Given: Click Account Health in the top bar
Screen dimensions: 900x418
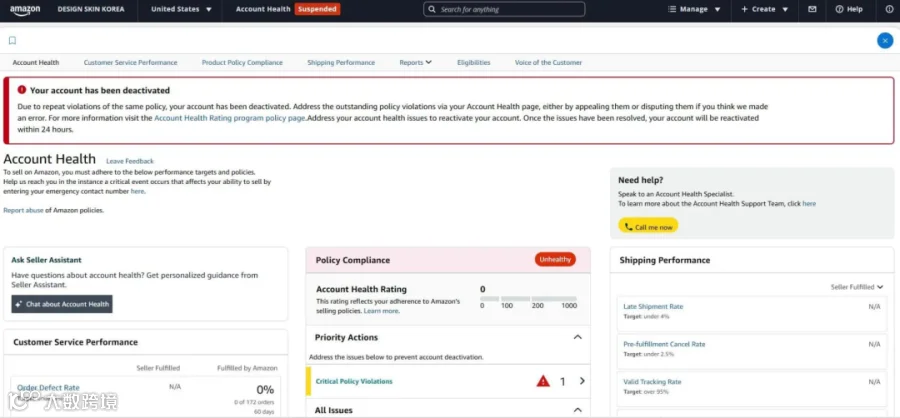Looking at the screenshot, I should pyautogui.click(x=263, y=9).
